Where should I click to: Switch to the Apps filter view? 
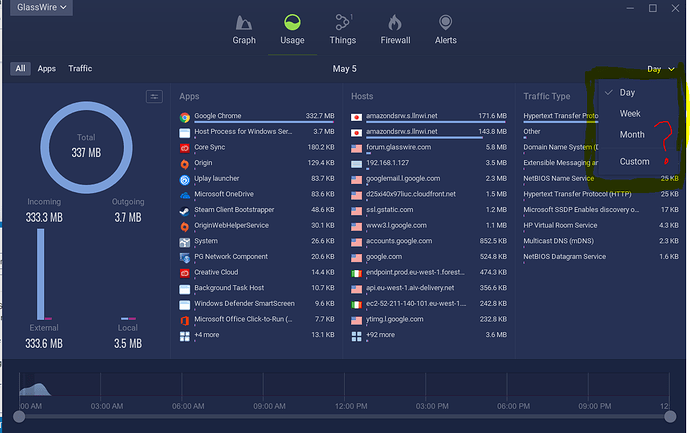[x=47, y=69]
